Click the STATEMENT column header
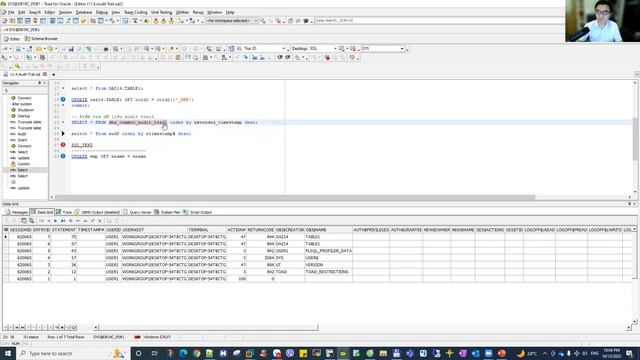 point(64,230)
